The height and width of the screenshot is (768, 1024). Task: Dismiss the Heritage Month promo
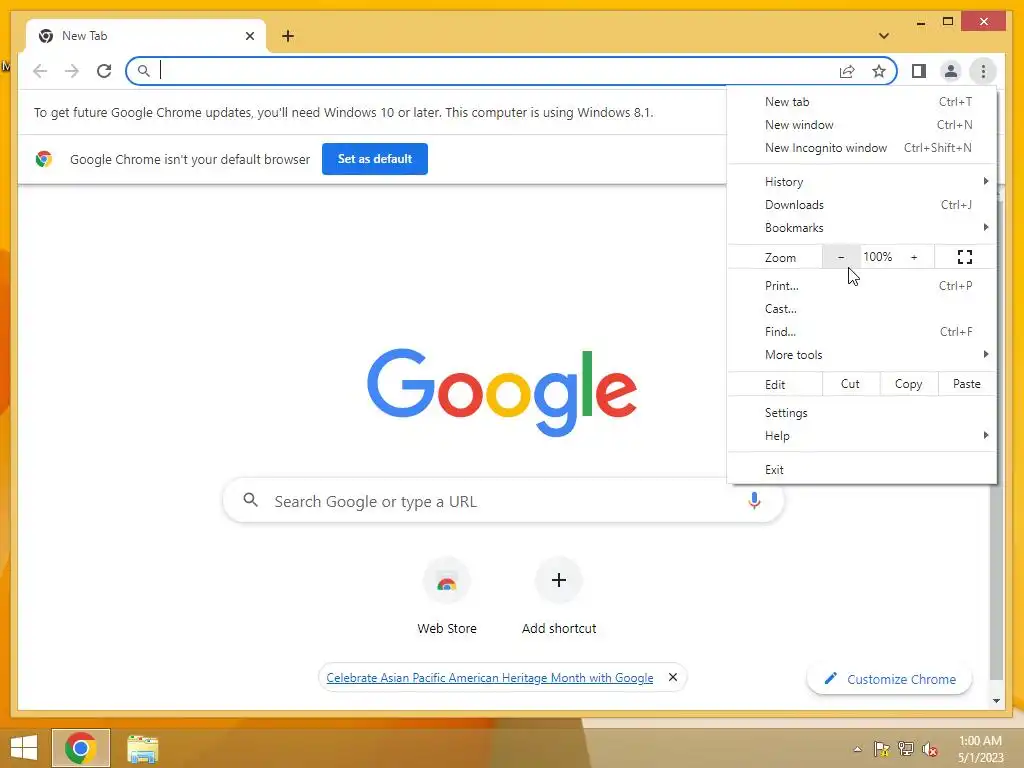click(x=673, y=677)
